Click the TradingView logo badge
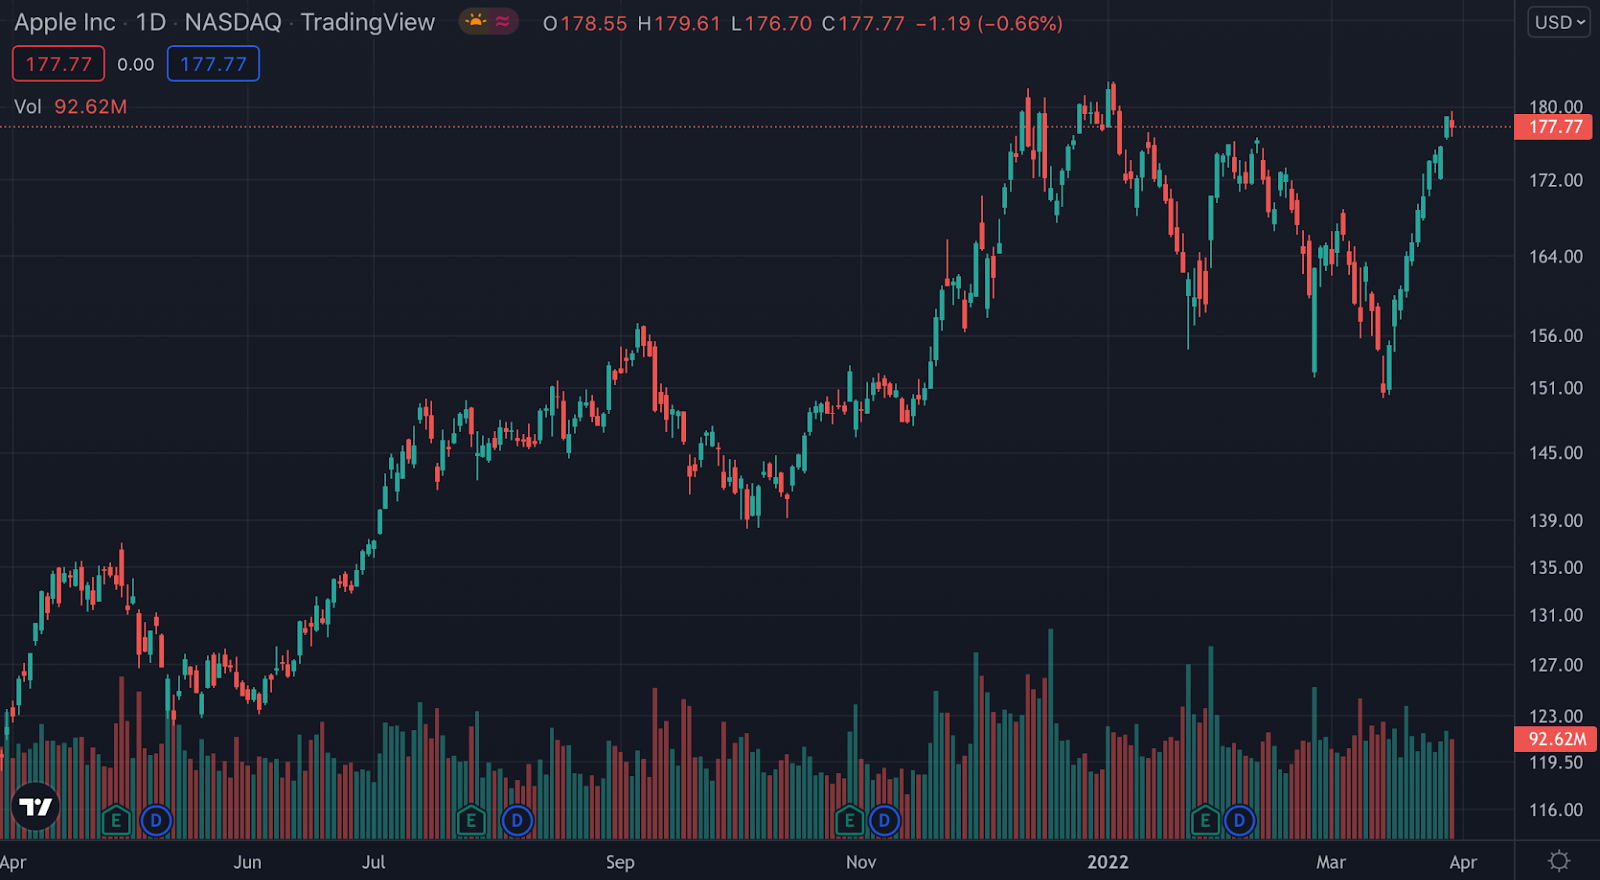Viewport: 1600px width, 880px height. 36,807
